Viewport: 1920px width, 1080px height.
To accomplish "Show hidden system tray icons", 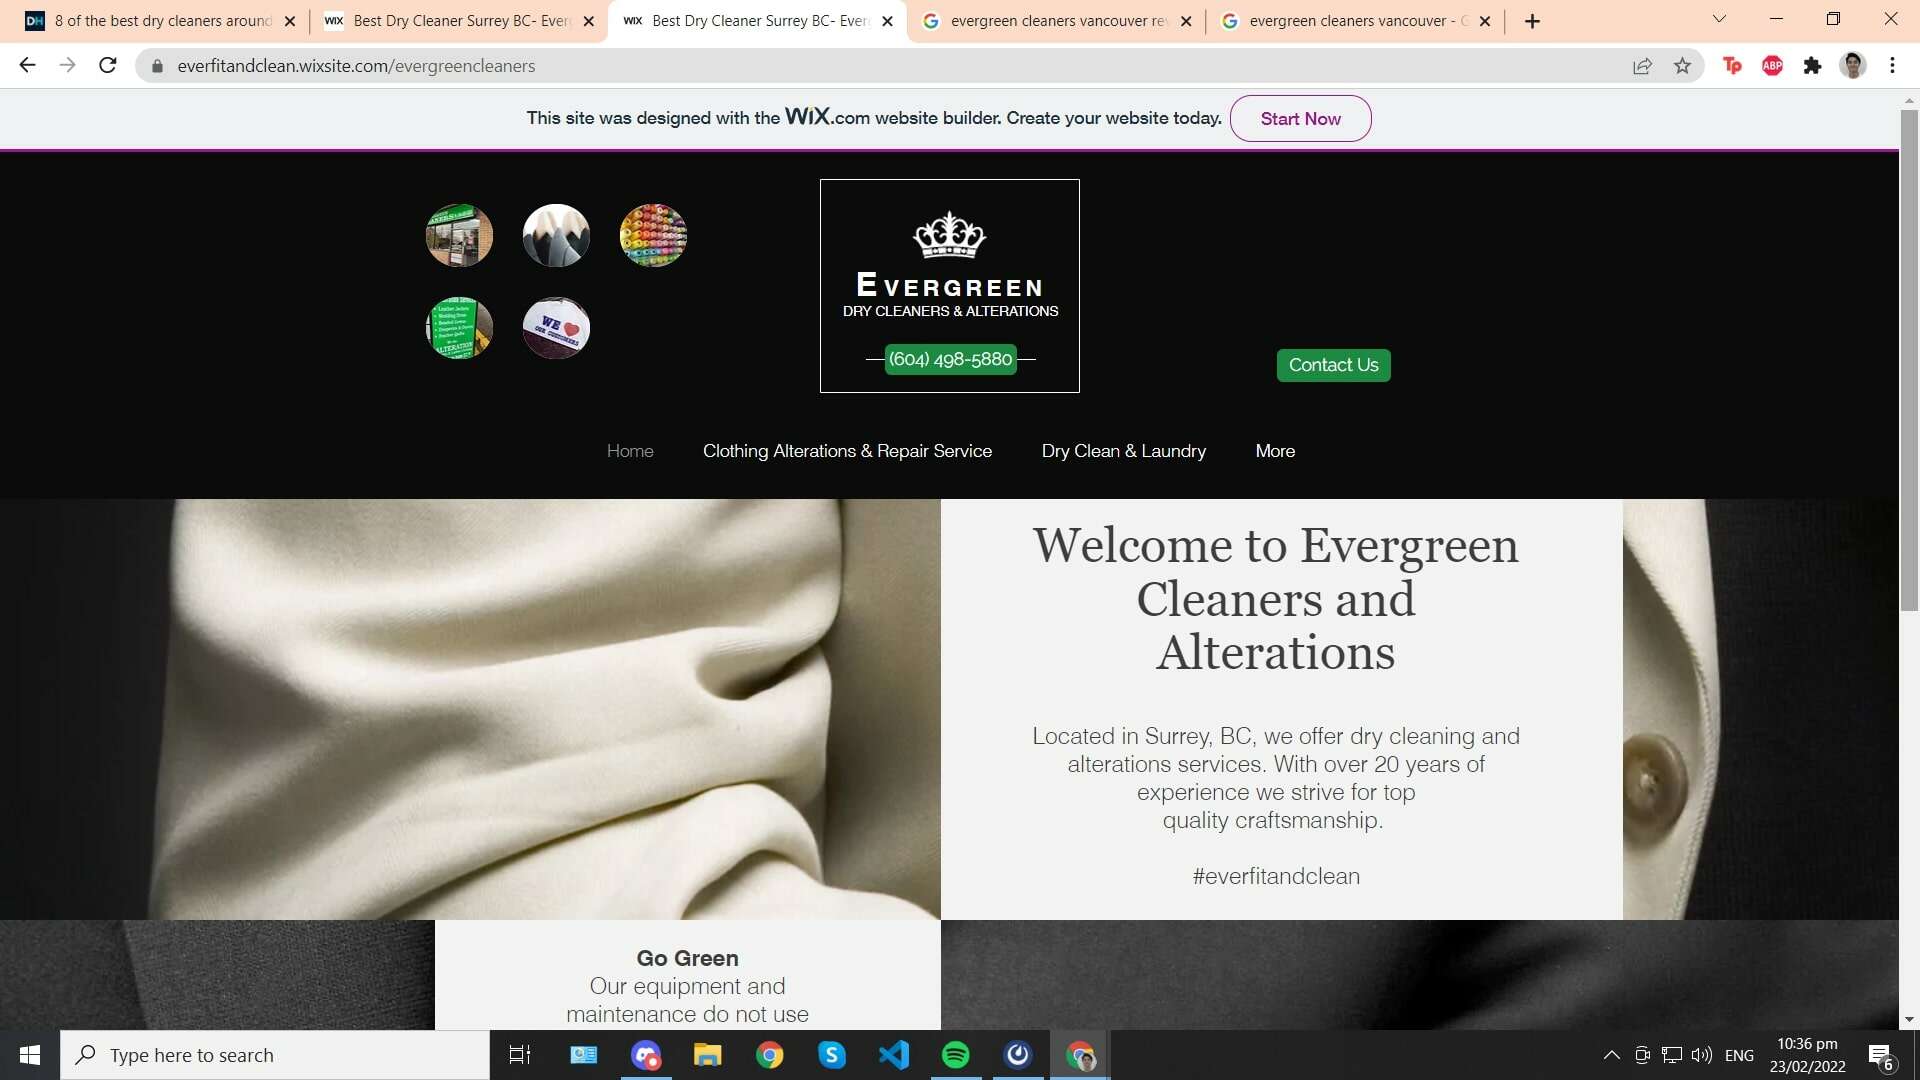I will pos(1612,1055).
